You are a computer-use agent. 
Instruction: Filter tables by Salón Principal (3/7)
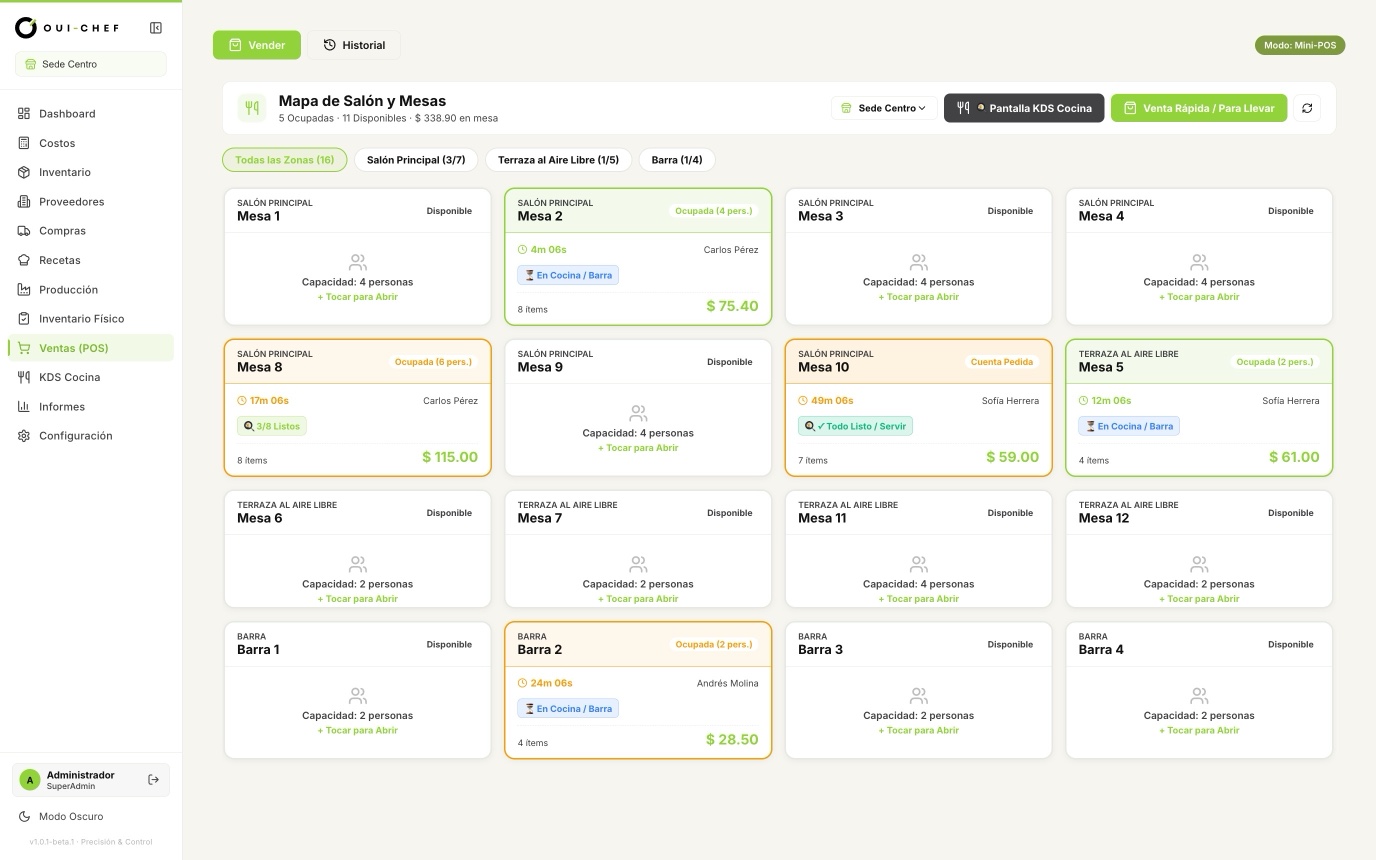[416, 160]
